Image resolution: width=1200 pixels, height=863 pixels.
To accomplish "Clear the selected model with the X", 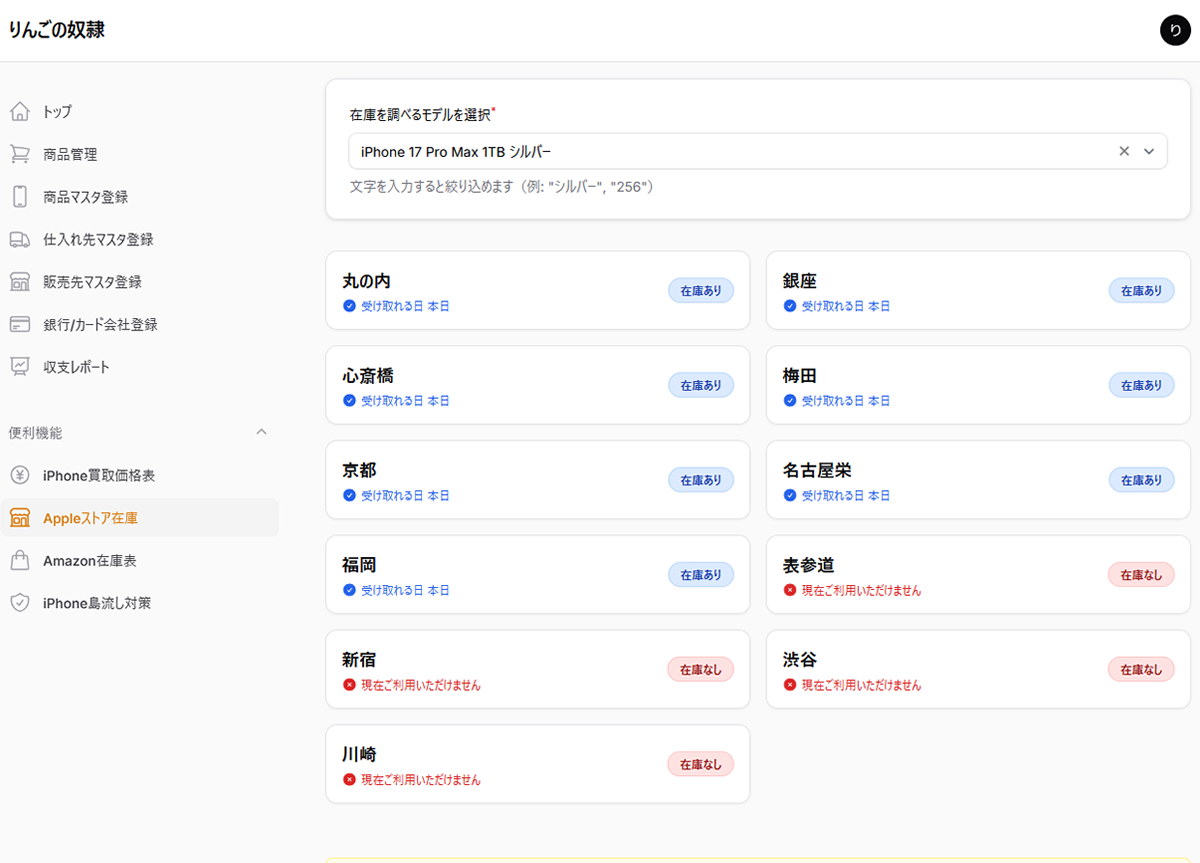I will point(1124,151).
